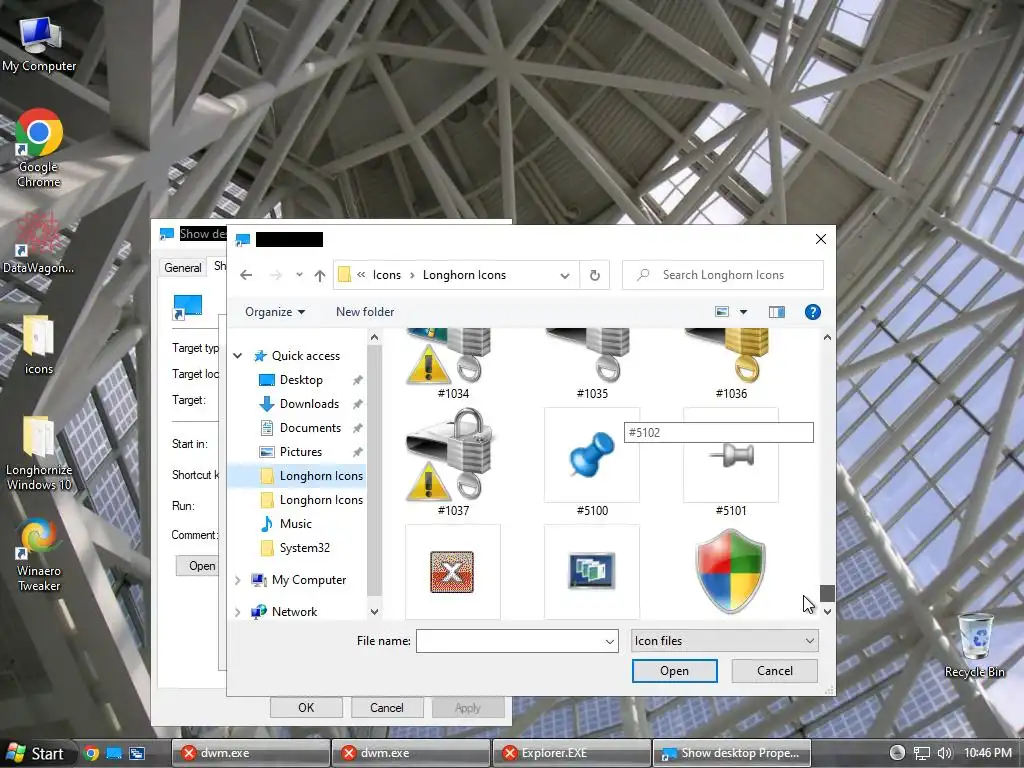Select the Windows security shield icon
Viewport: 1024px width, 768px height.
coord(731,571)
